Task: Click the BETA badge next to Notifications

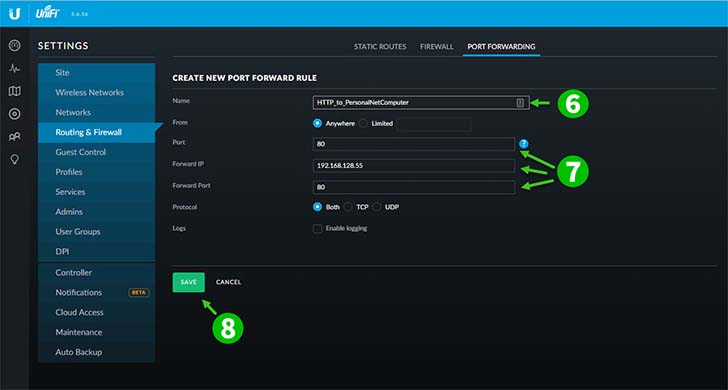Action: (139, 293)
